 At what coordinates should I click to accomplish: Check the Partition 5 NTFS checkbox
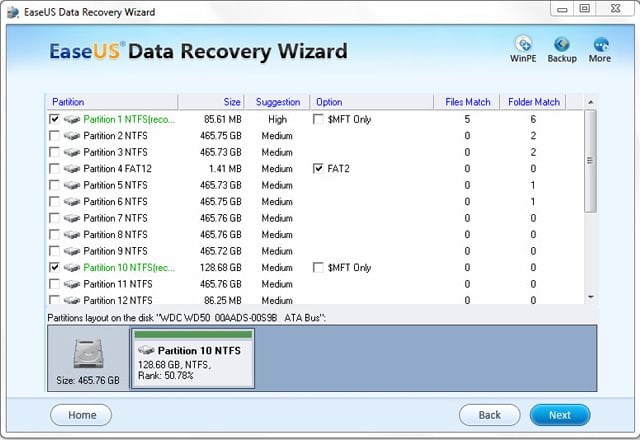54,185
